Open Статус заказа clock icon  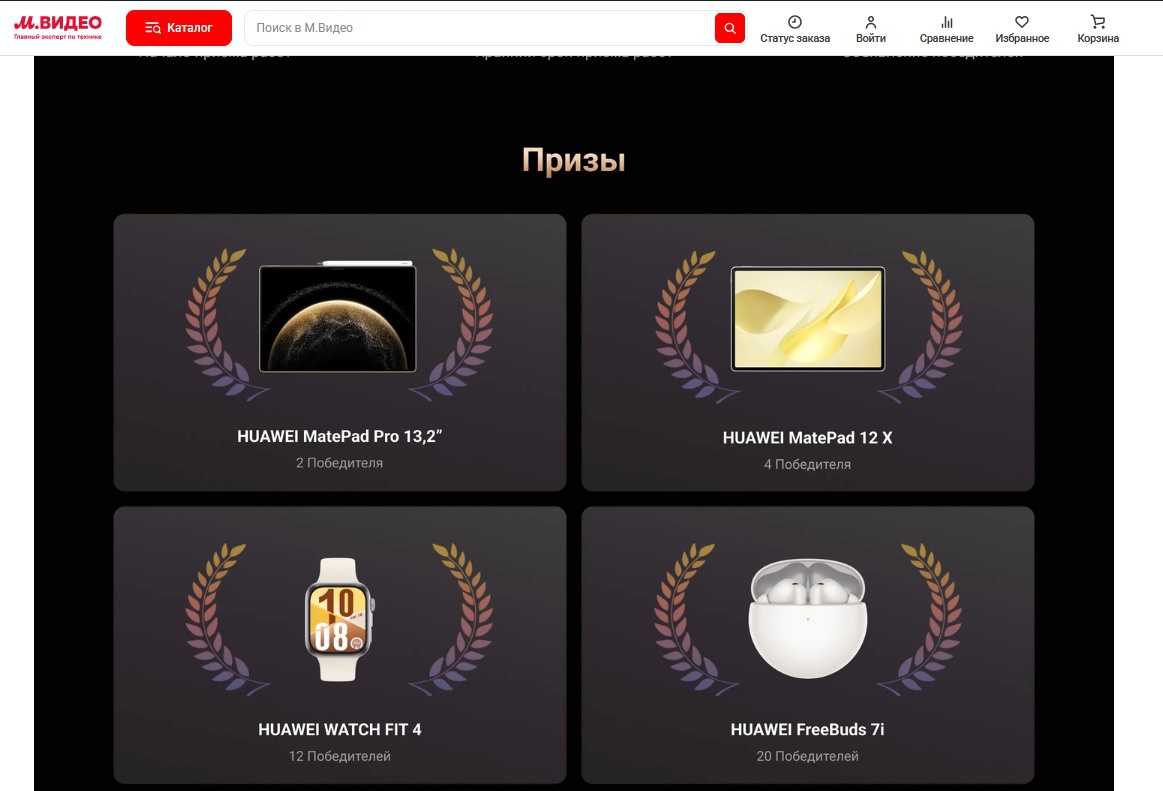point(795,21)
